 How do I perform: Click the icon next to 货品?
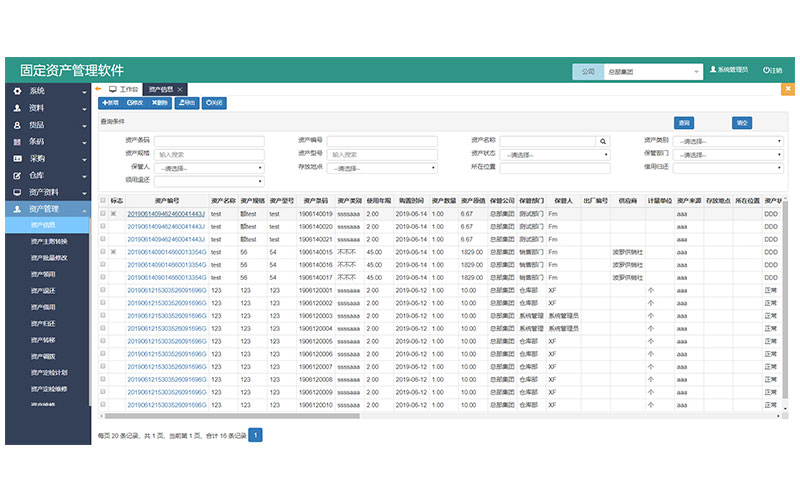point(17,125)
